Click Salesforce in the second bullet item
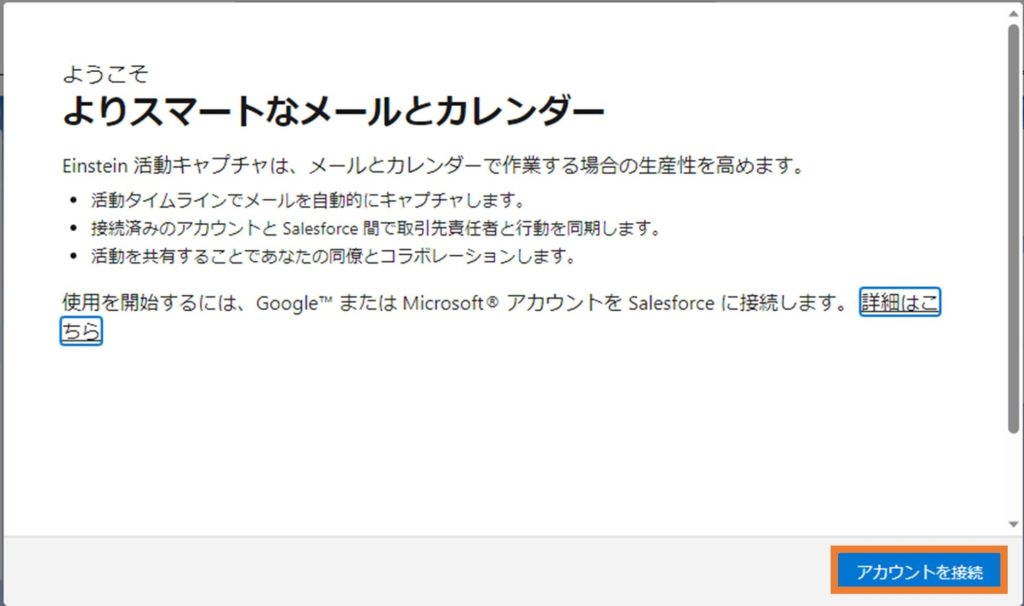The height and width of the screenshot is (606, 1024). tap(316, 228)
